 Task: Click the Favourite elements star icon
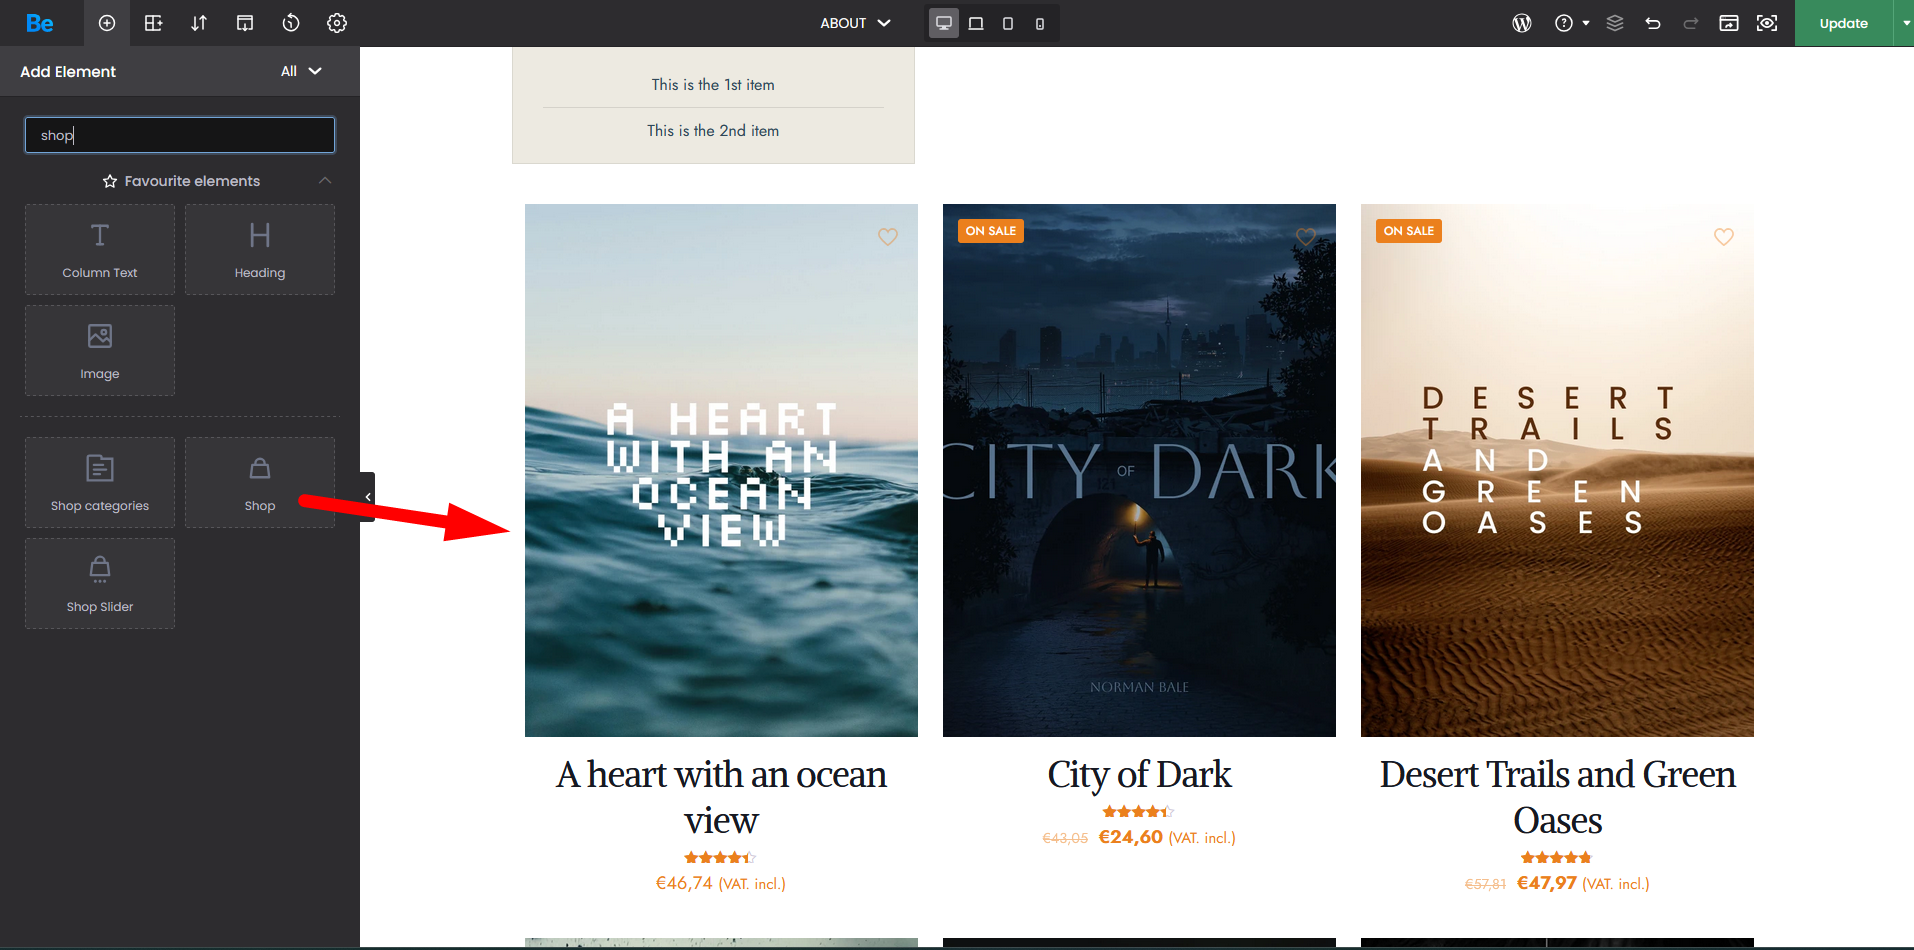(x=110, y=181)
